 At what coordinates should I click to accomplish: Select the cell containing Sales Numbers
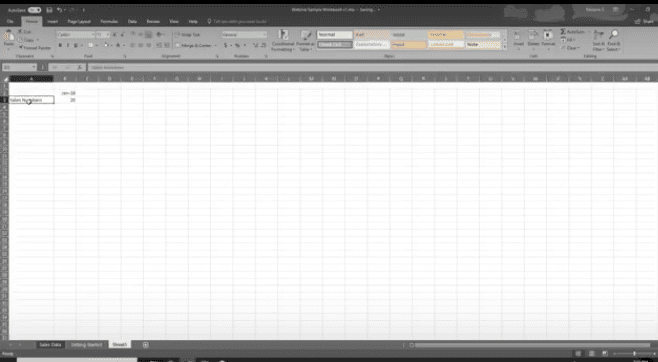pos(31,100)
